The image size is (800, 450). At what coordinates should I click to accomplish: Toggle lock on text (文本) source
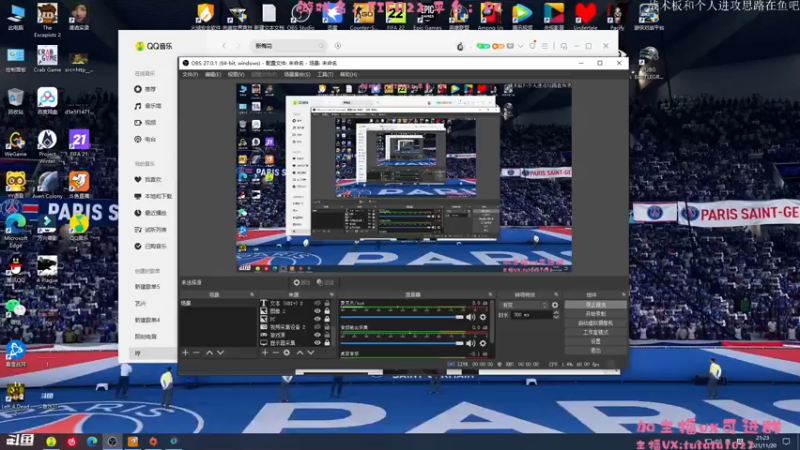click(x=327, y=303)
